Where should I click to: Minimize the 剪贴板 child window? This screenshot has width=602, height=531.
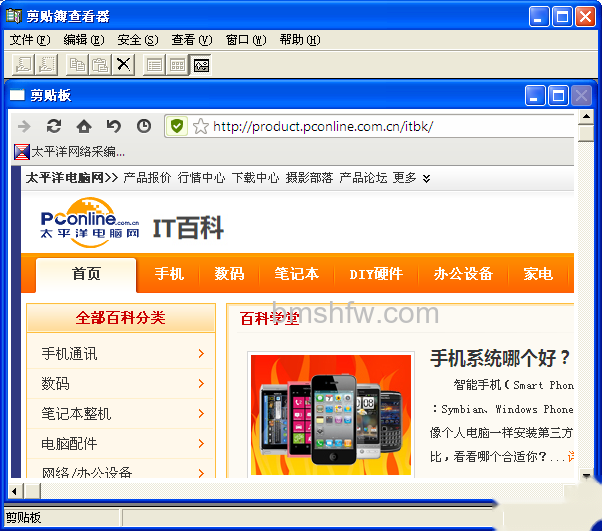[535, 95]
